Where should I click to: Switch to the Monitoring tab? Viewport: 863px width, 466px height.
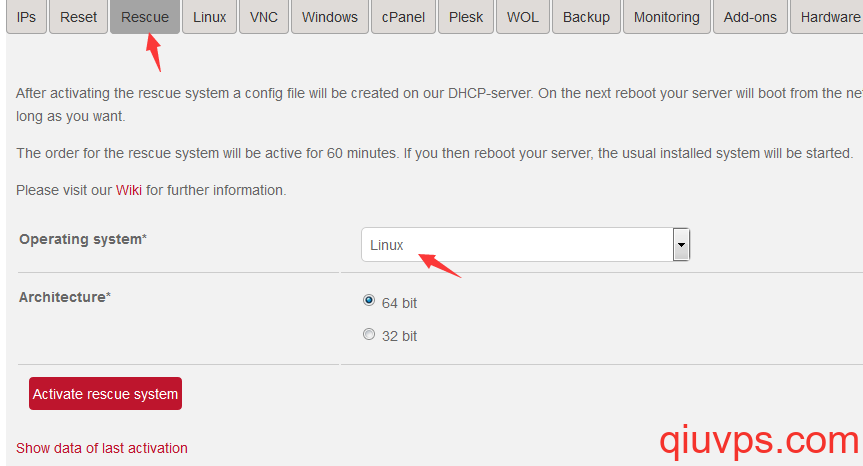pyautogui.click(x=666, y=17)
